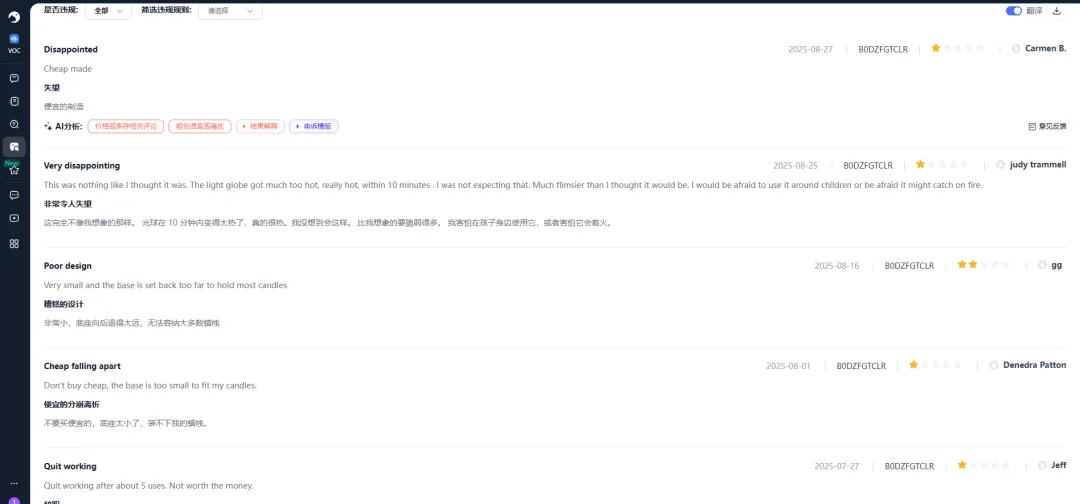
Task: Open the 是否违规 dropdown showing 全部
Action: 109,11
